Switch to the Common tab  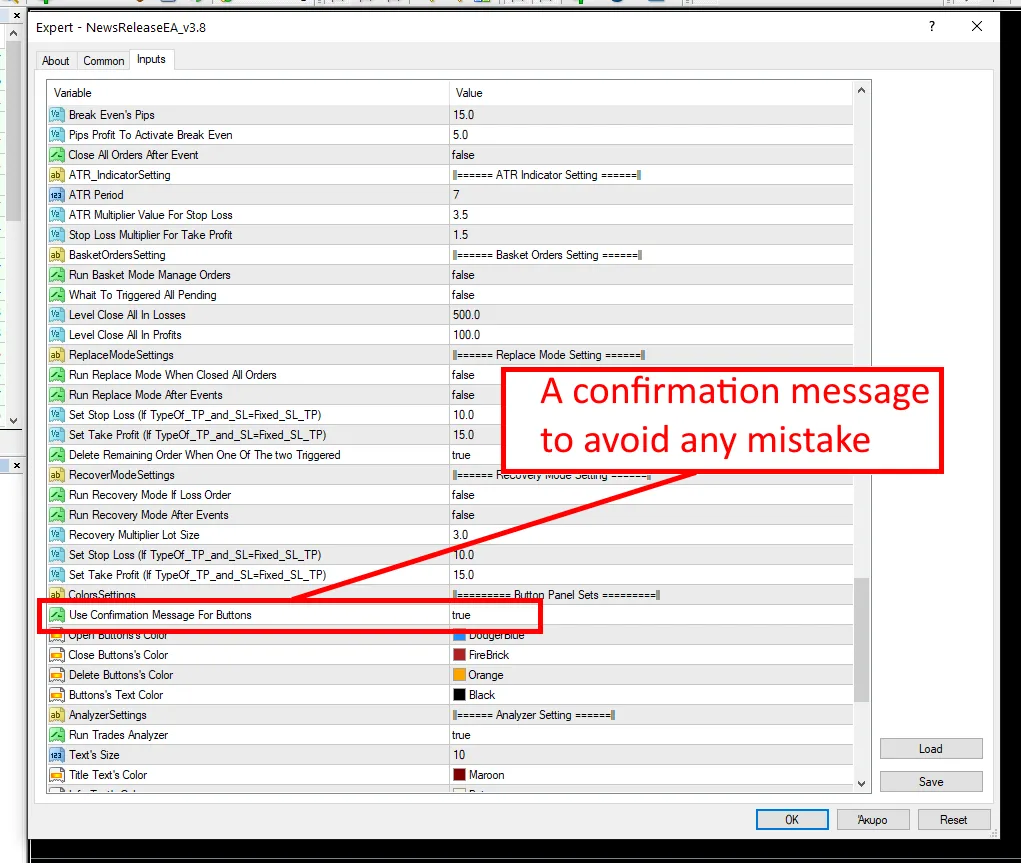pyautogui.click(x=104, y=61)
